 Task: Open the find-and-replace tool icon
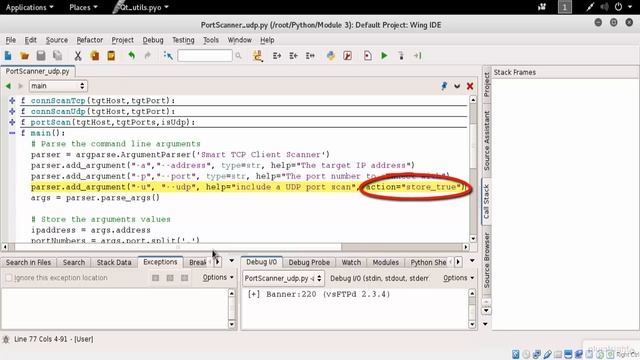coord(258,56)
